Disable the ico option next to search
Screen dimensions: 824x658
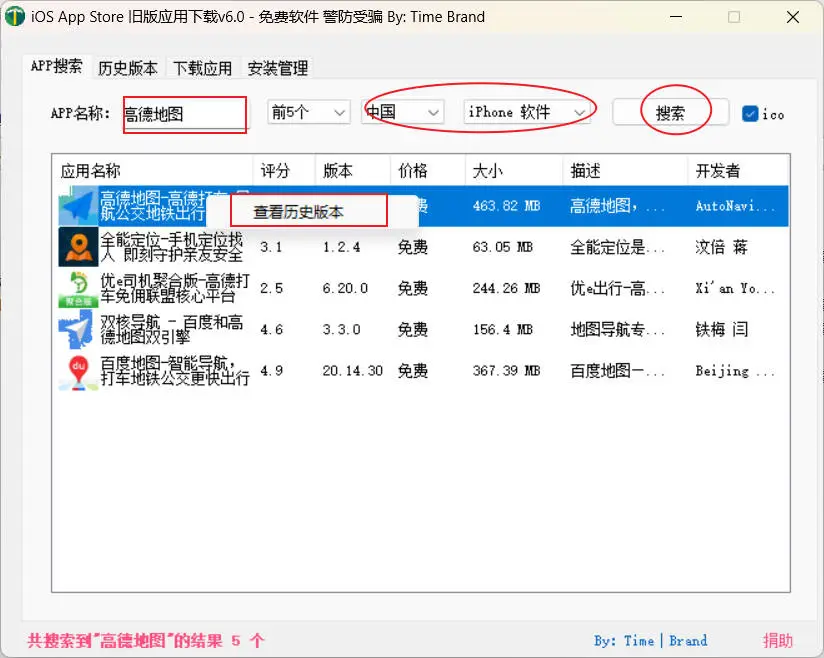[751, 114]
